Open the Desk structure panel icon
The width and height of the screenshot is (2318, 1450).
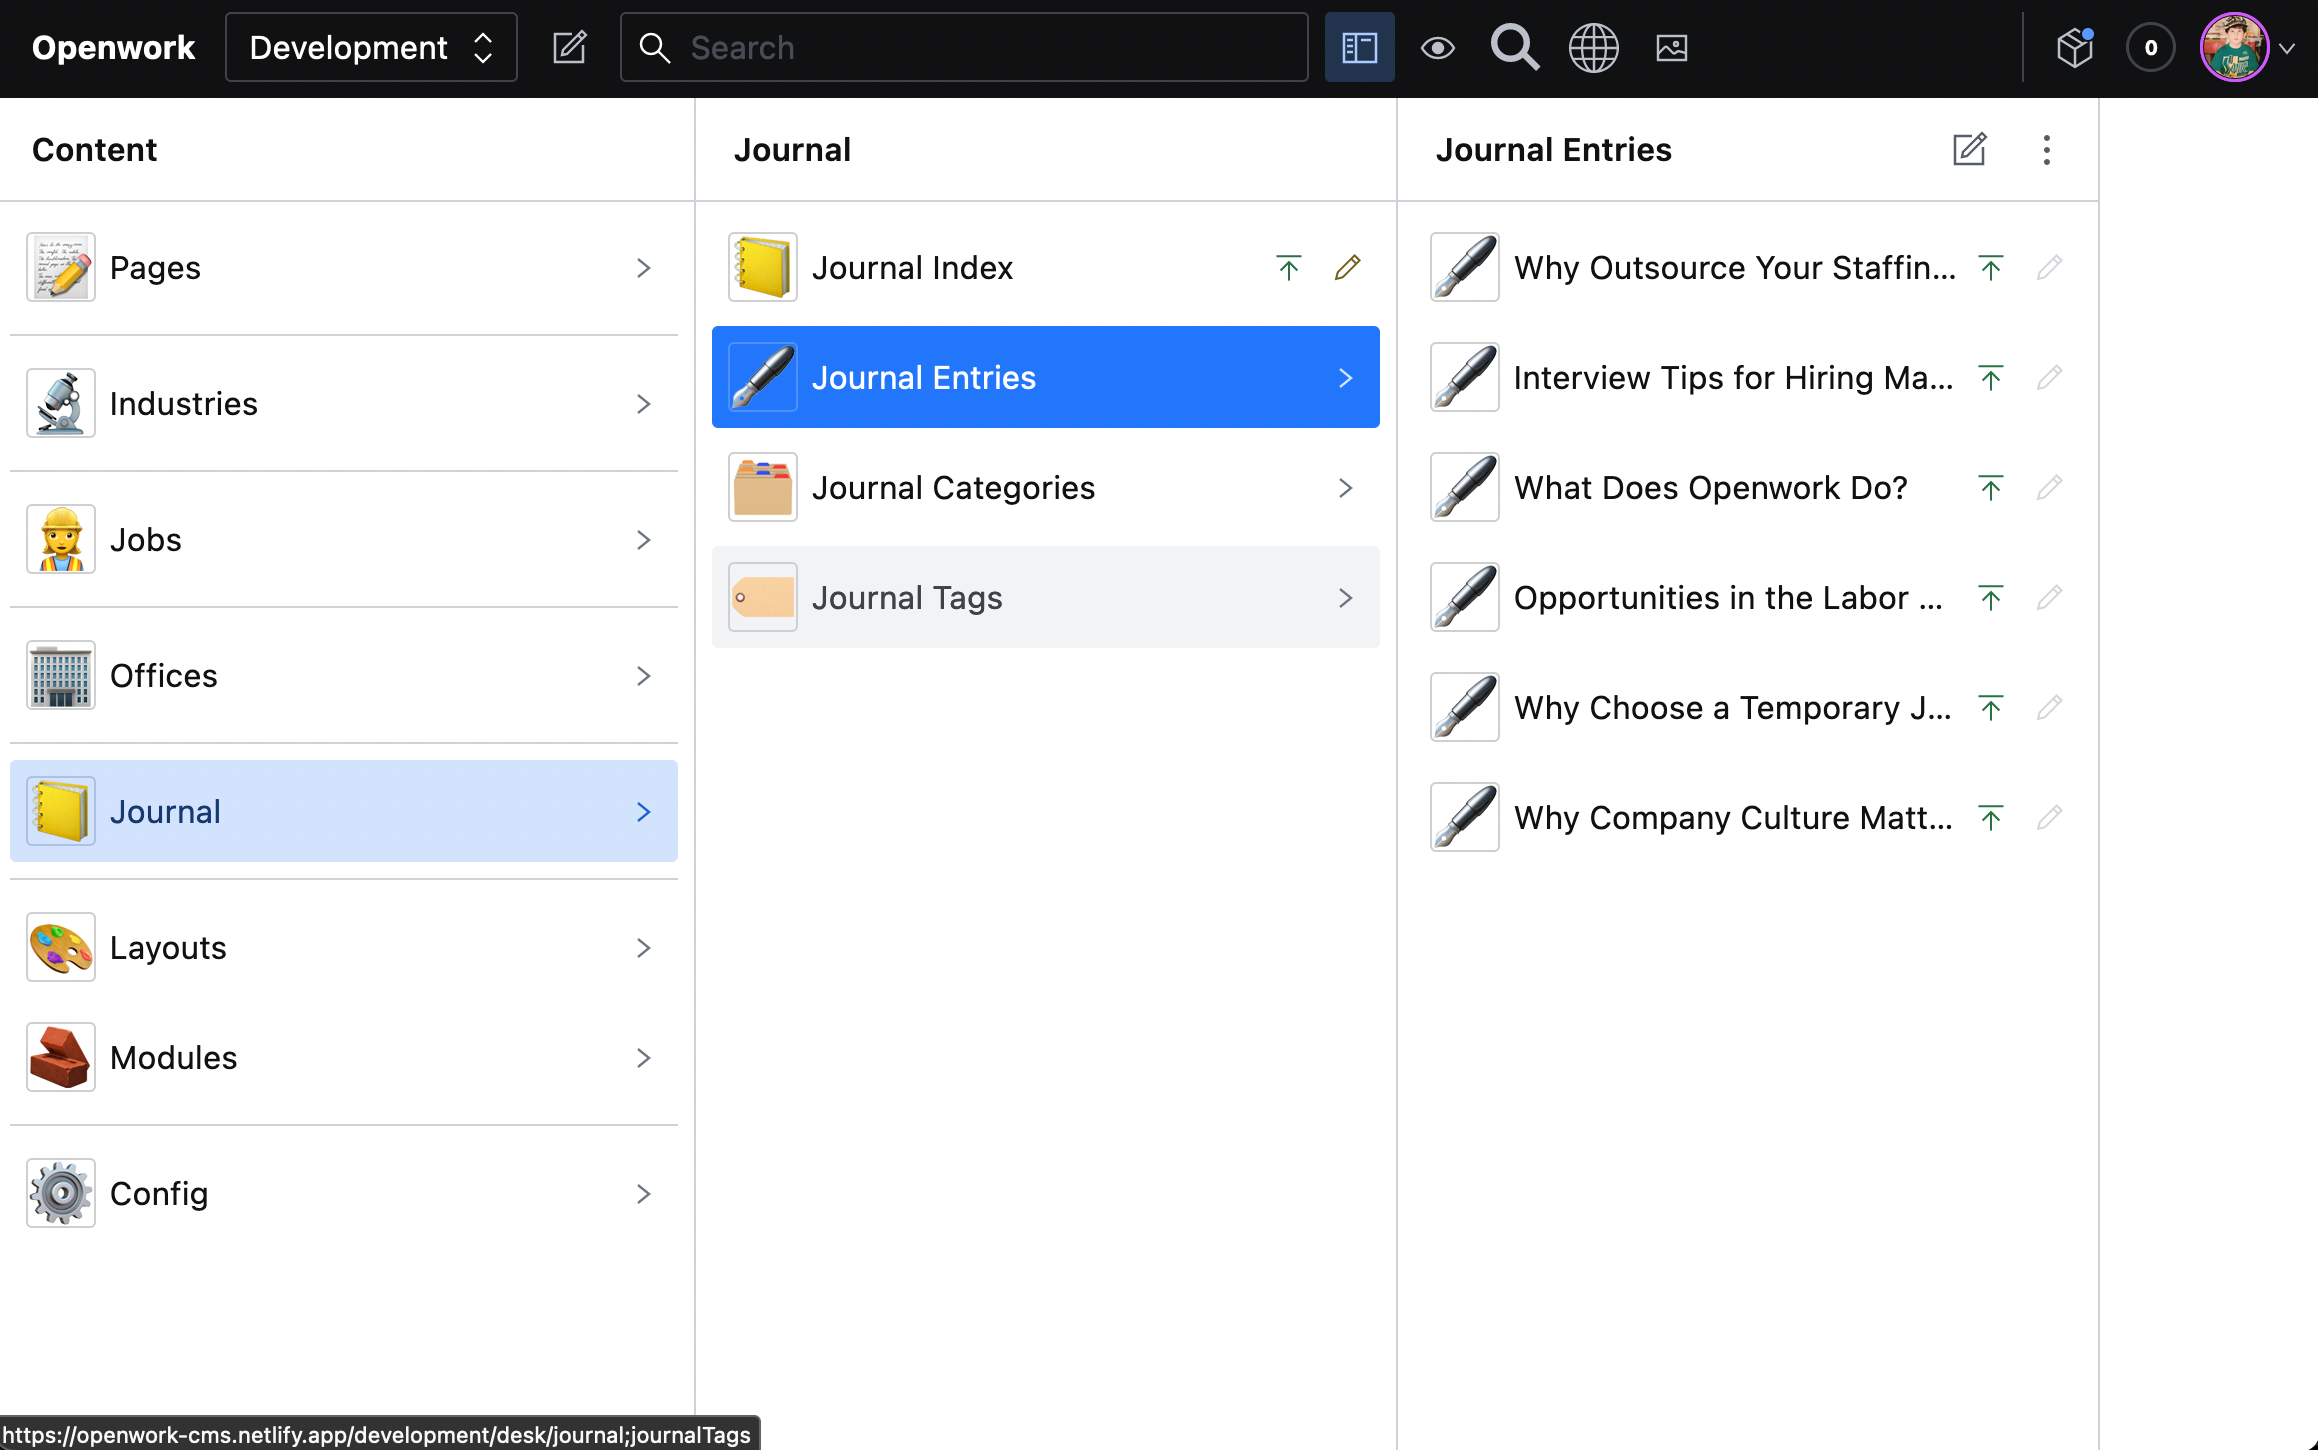tap(1359, 47)
